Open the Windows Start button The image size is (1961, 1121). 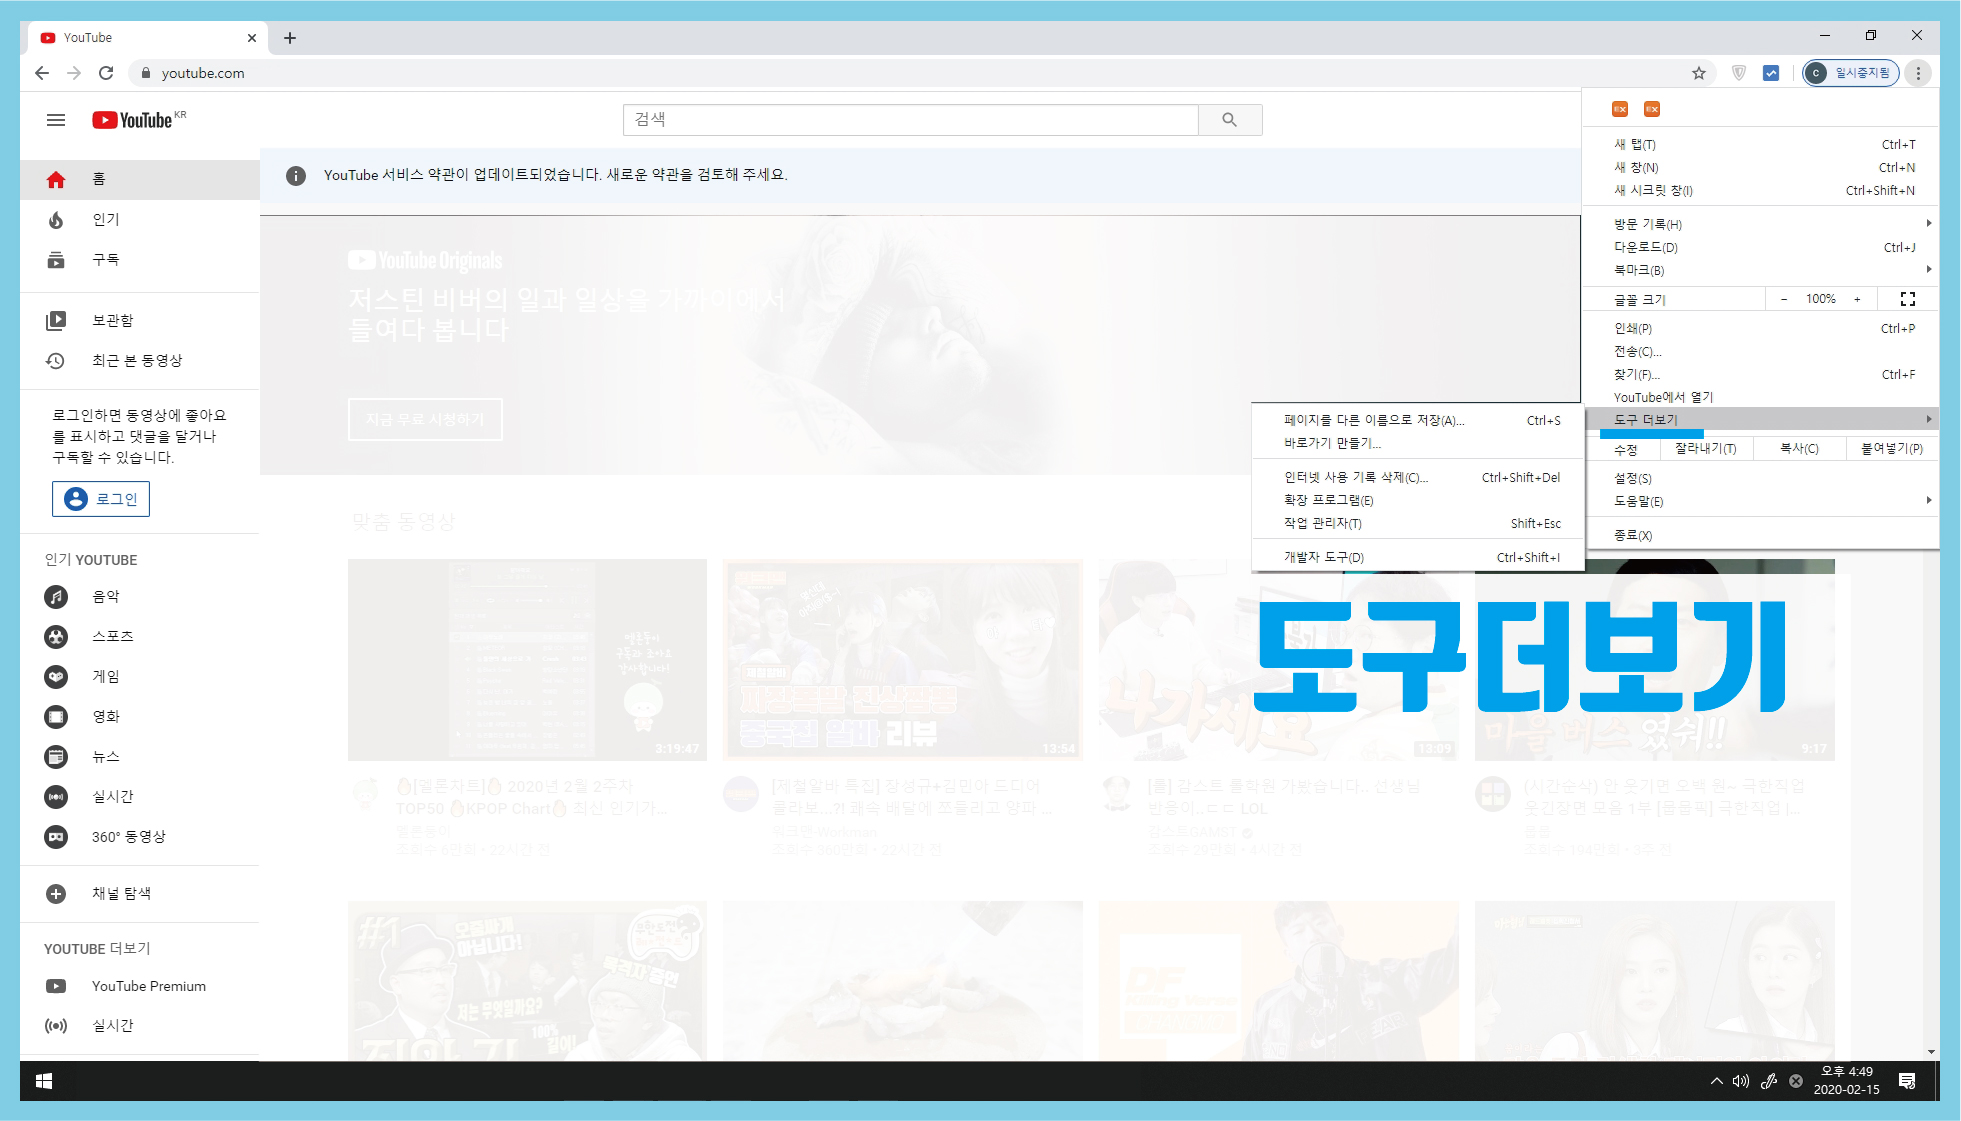click(x=44, y=1081)
